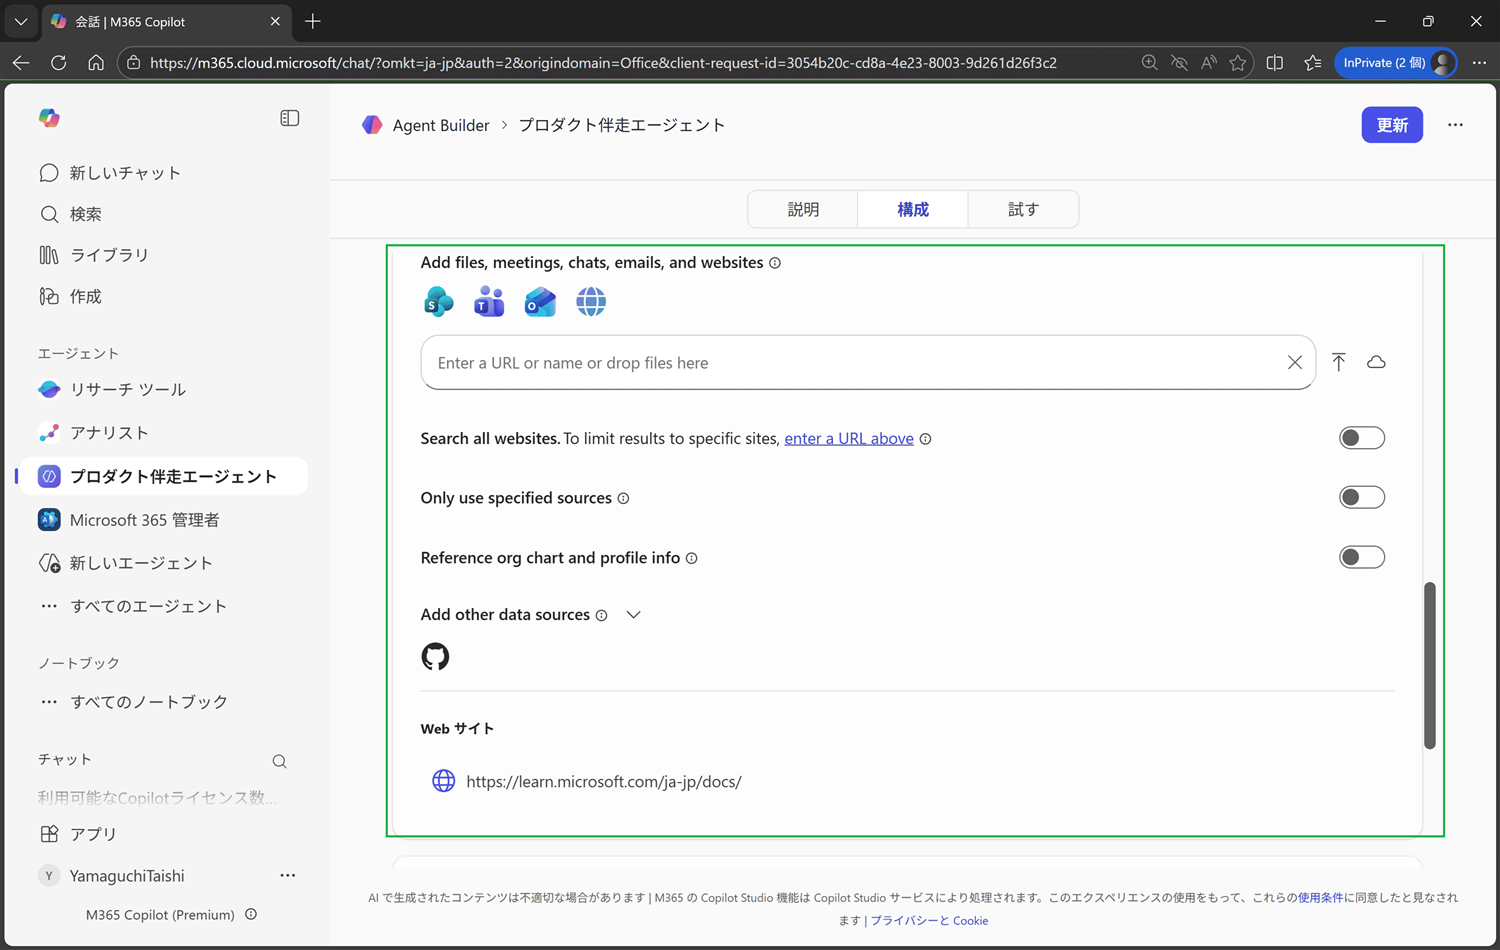Click the Copilot logo in sidebar

[49, 118]
